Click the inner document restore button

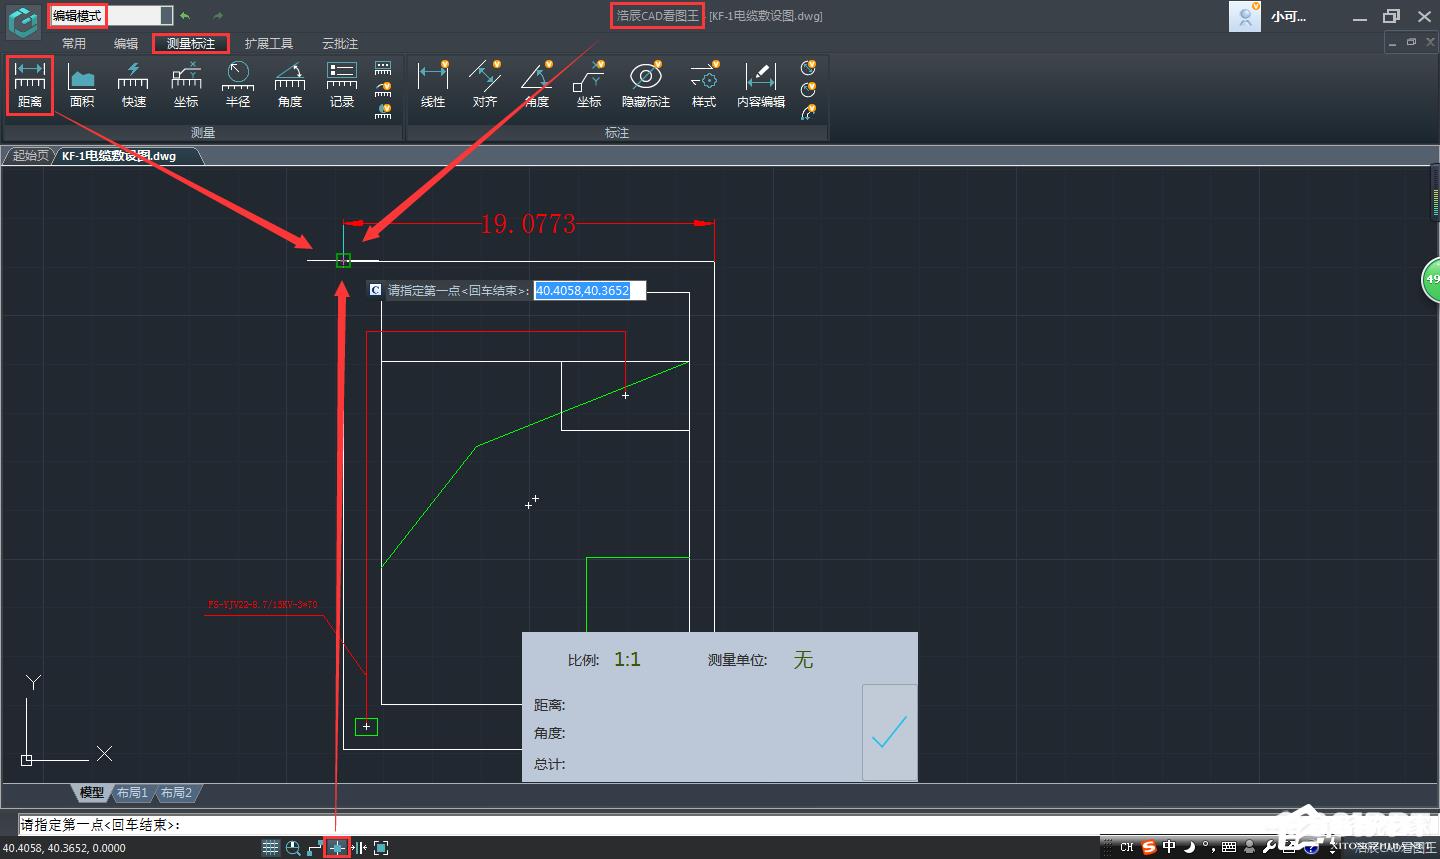(x=1411, y=42)
